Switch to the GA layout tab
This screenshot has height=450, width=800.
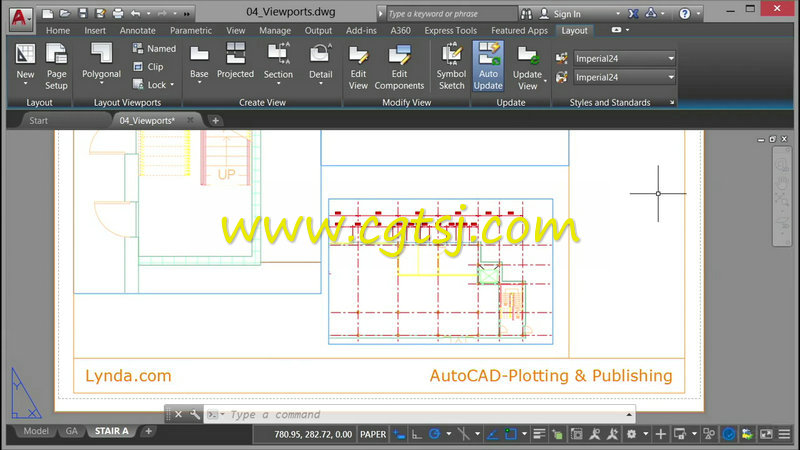71,431
